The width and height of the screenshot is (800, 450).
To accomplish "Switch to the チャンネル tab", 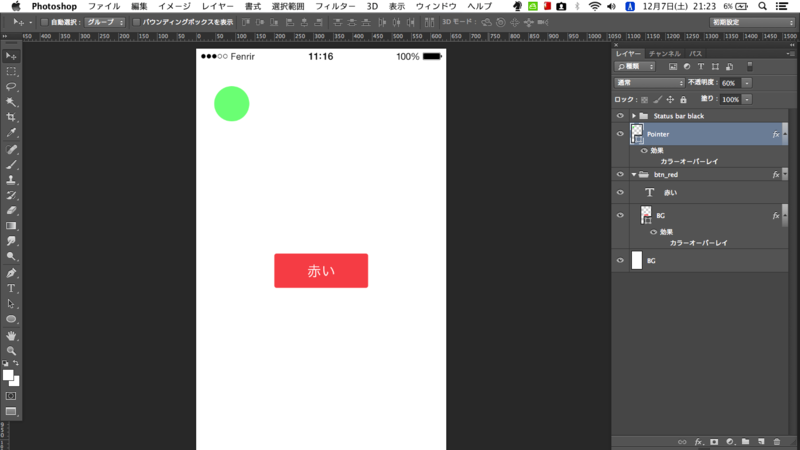I will (x=664, y=54).
